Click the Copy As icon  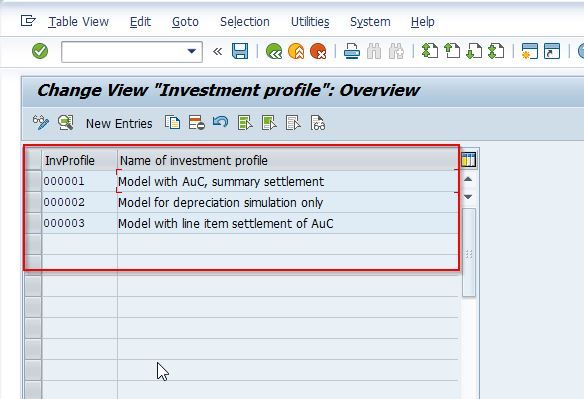[172, 123]
